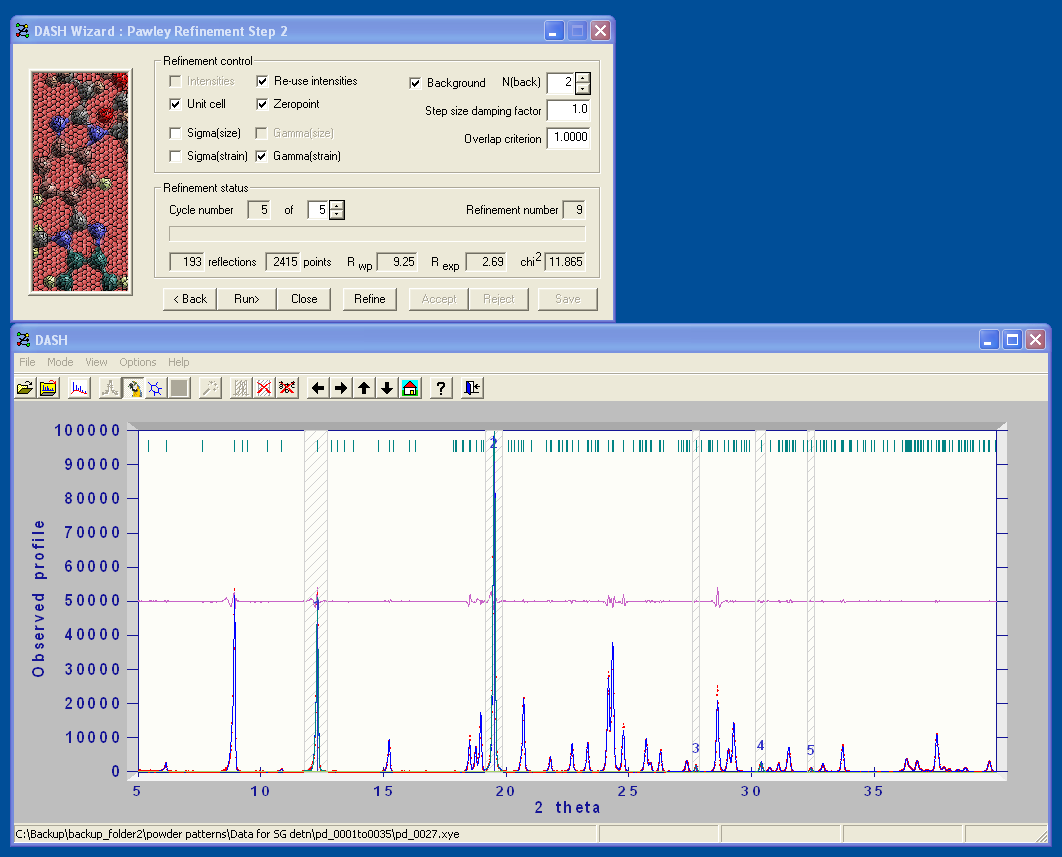This screenshot has width=1062, height=857.
Task: Click the right arrow pan button
Action: (341, 388)
